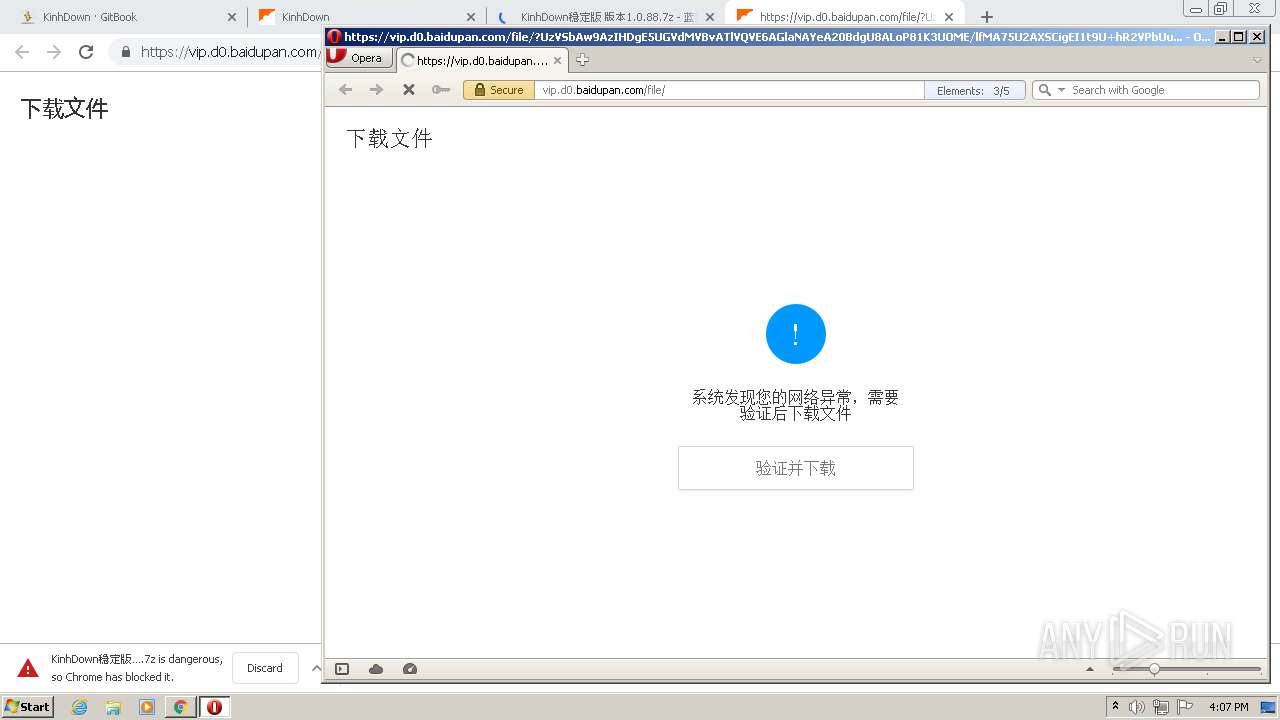The image size is (1280, 720).
Task: Discard the blocked KinhDown download
Action: click(x=265, y=668)
